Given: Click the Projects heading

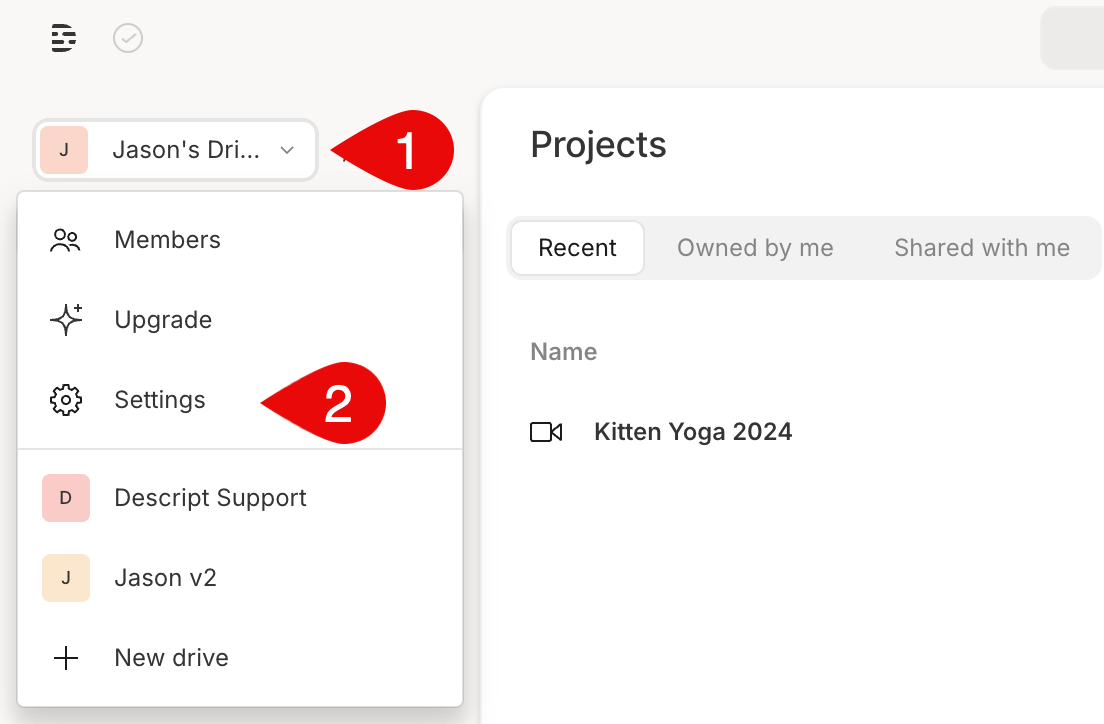Looking at the screenshot, I should 598,144.
